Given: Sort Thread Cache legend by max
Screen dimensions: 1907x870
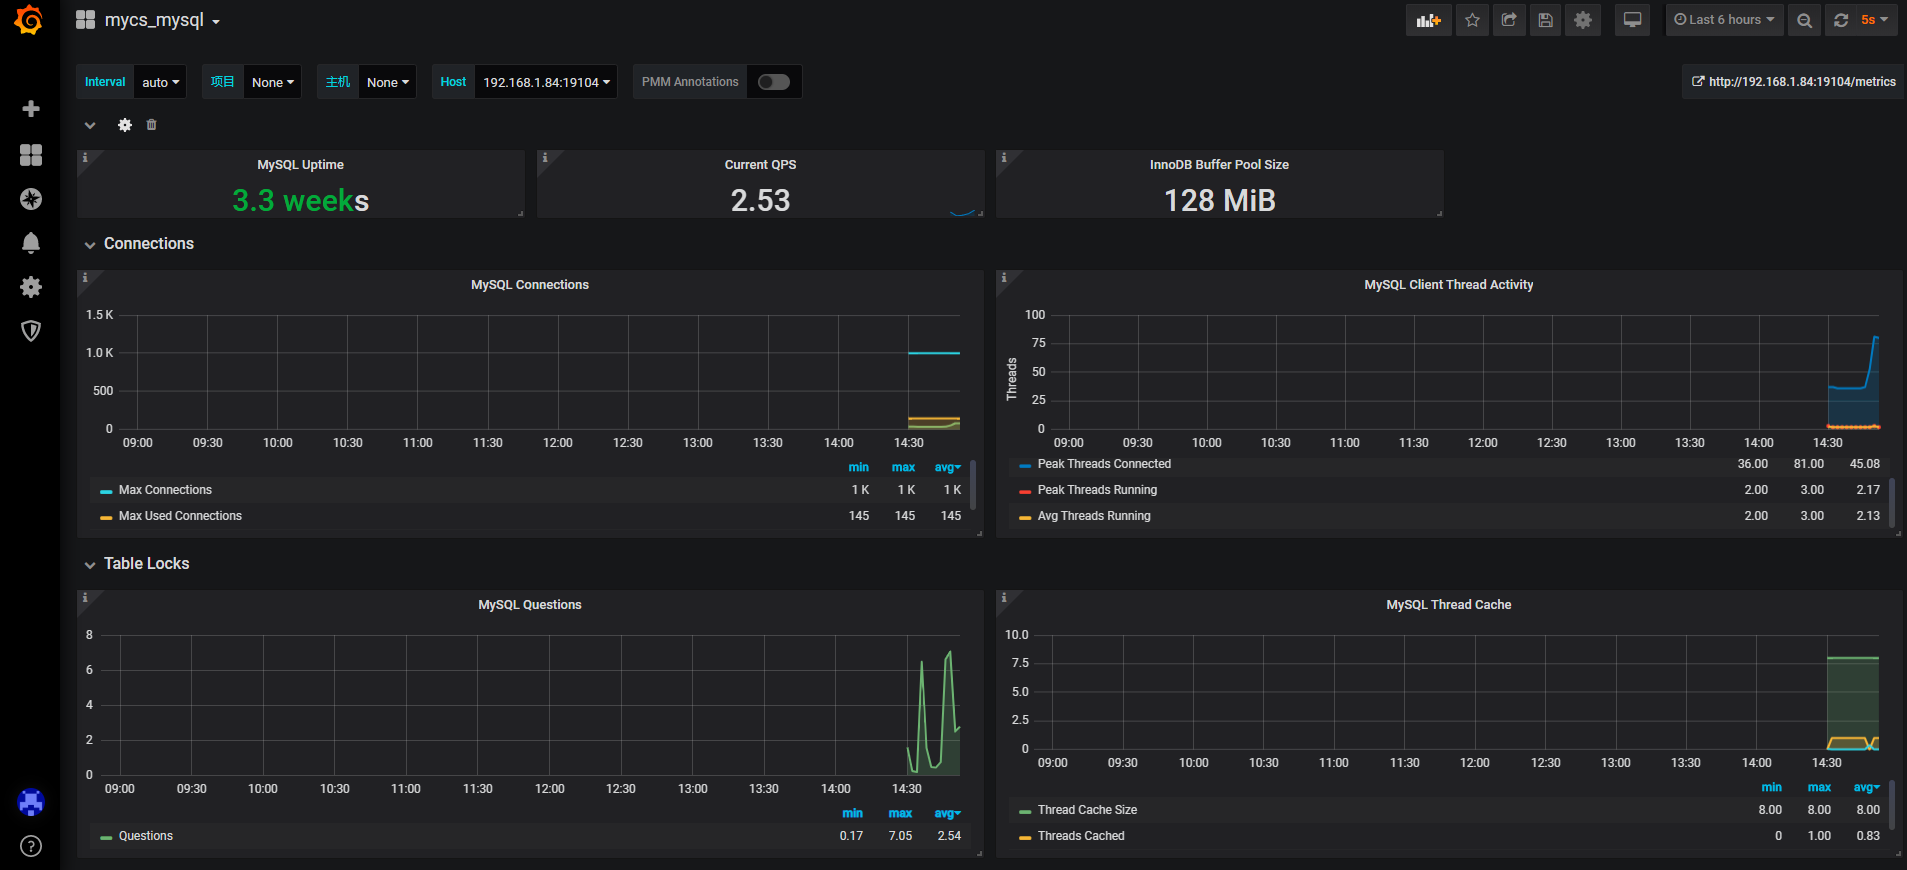Looking at the screenshot, I should [x=1819, y=788].
